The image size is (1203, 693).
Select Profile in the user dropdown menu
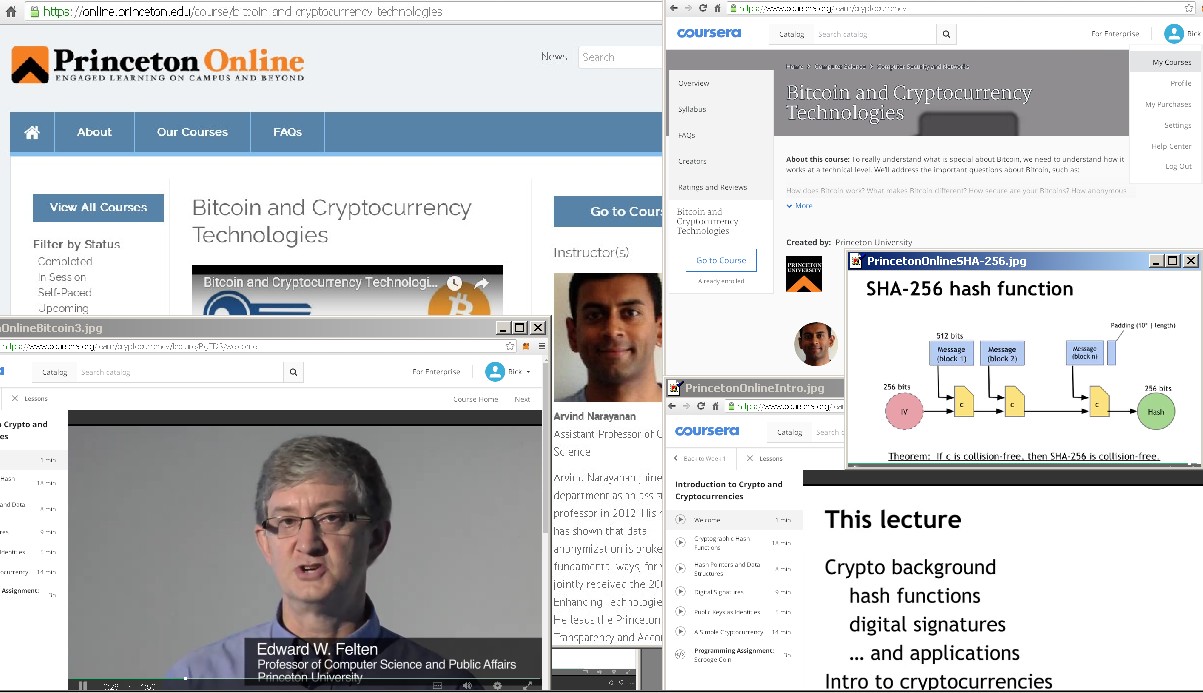click(x=1181, y=83)
